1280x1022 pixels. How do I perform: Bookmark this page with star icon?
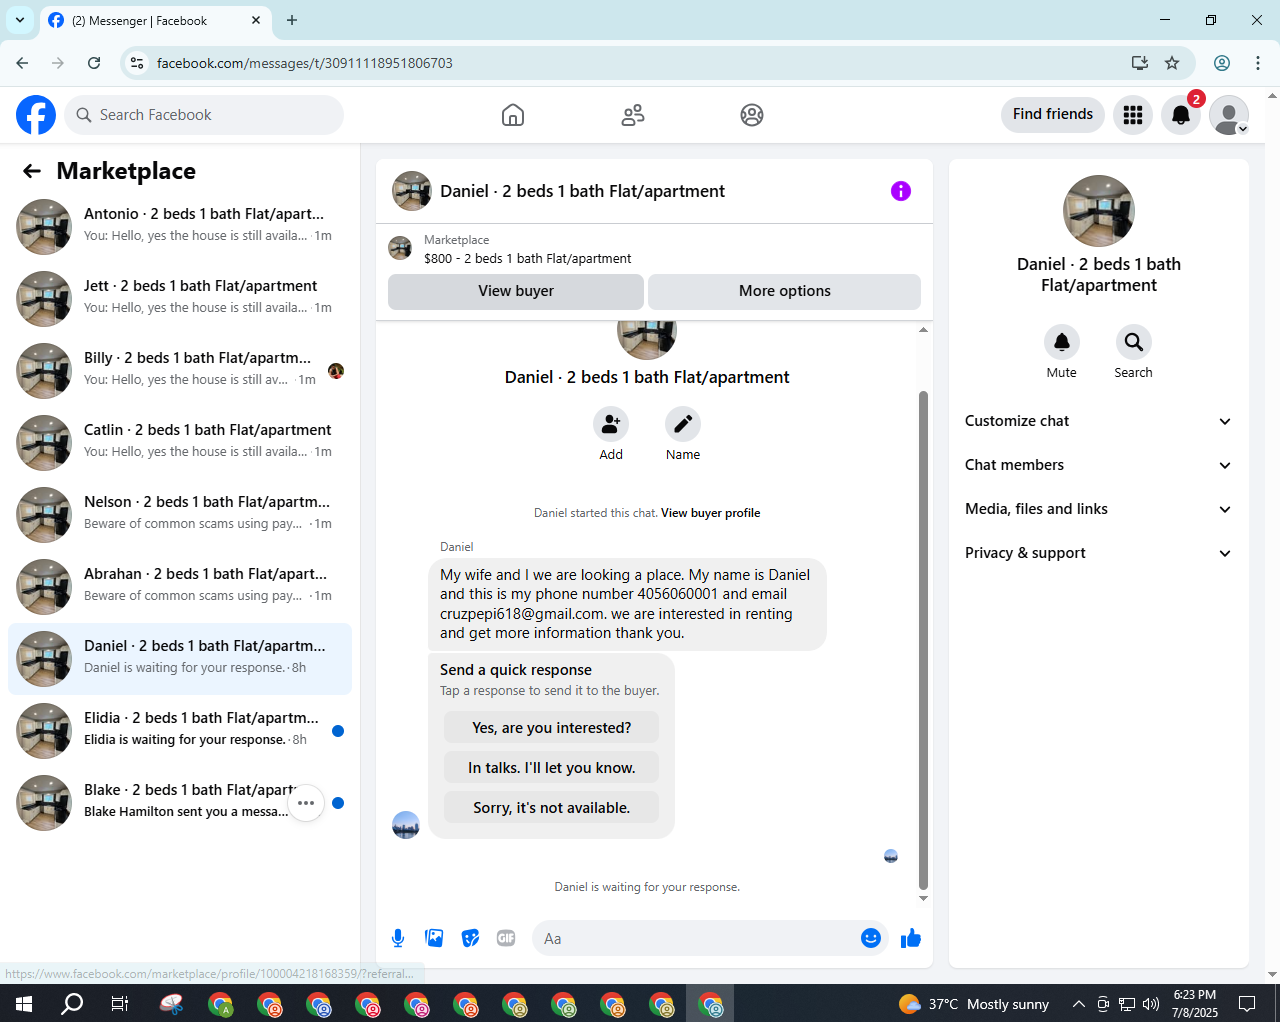pyautogui.click(x=1172, y=63)
